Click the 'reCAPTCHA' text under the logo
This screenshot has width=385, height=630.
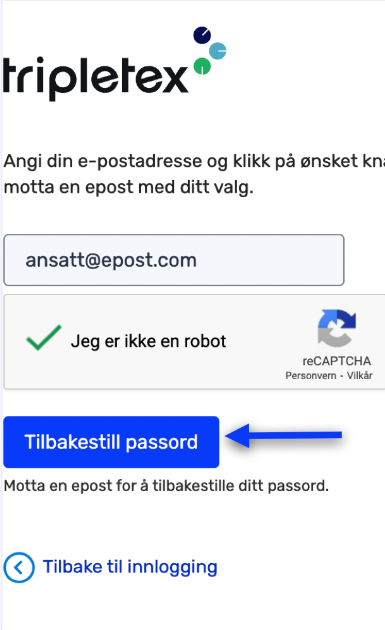pos(337,361)
